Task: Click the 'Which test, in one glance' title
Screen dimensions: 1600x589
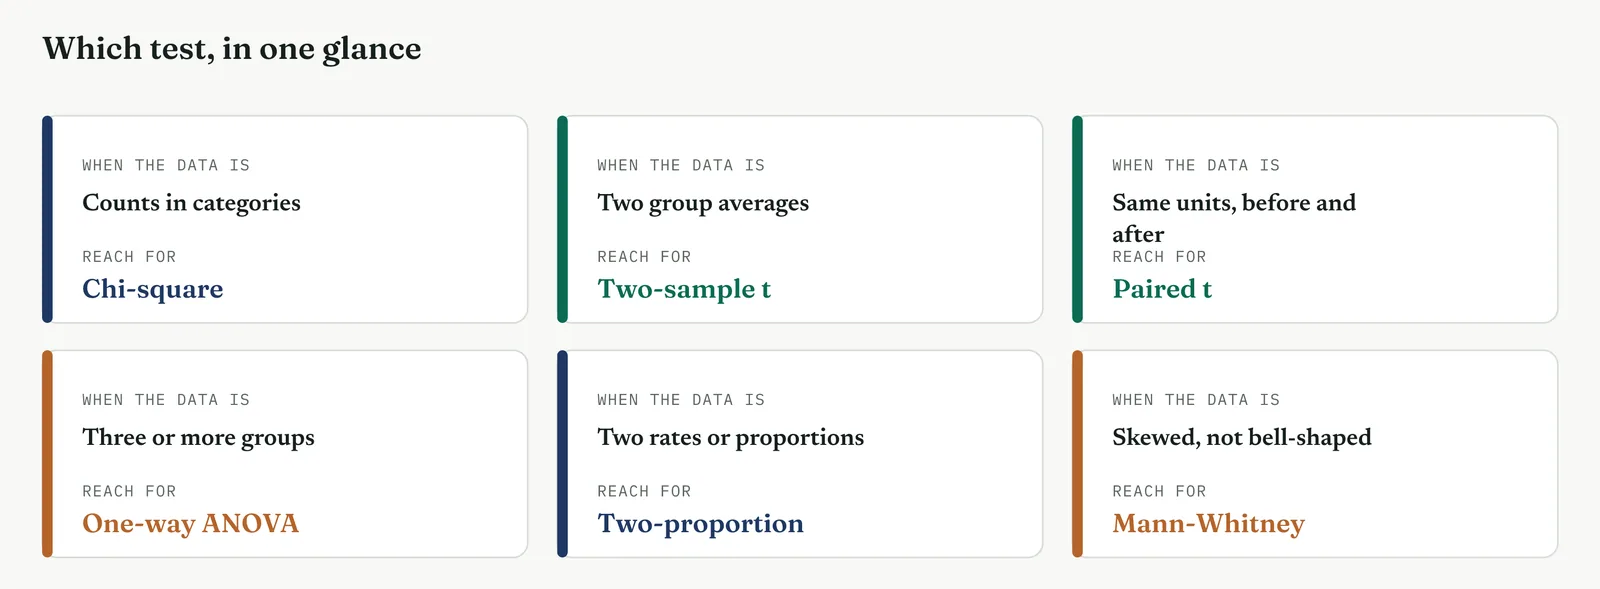Action: tap(232, 49)
